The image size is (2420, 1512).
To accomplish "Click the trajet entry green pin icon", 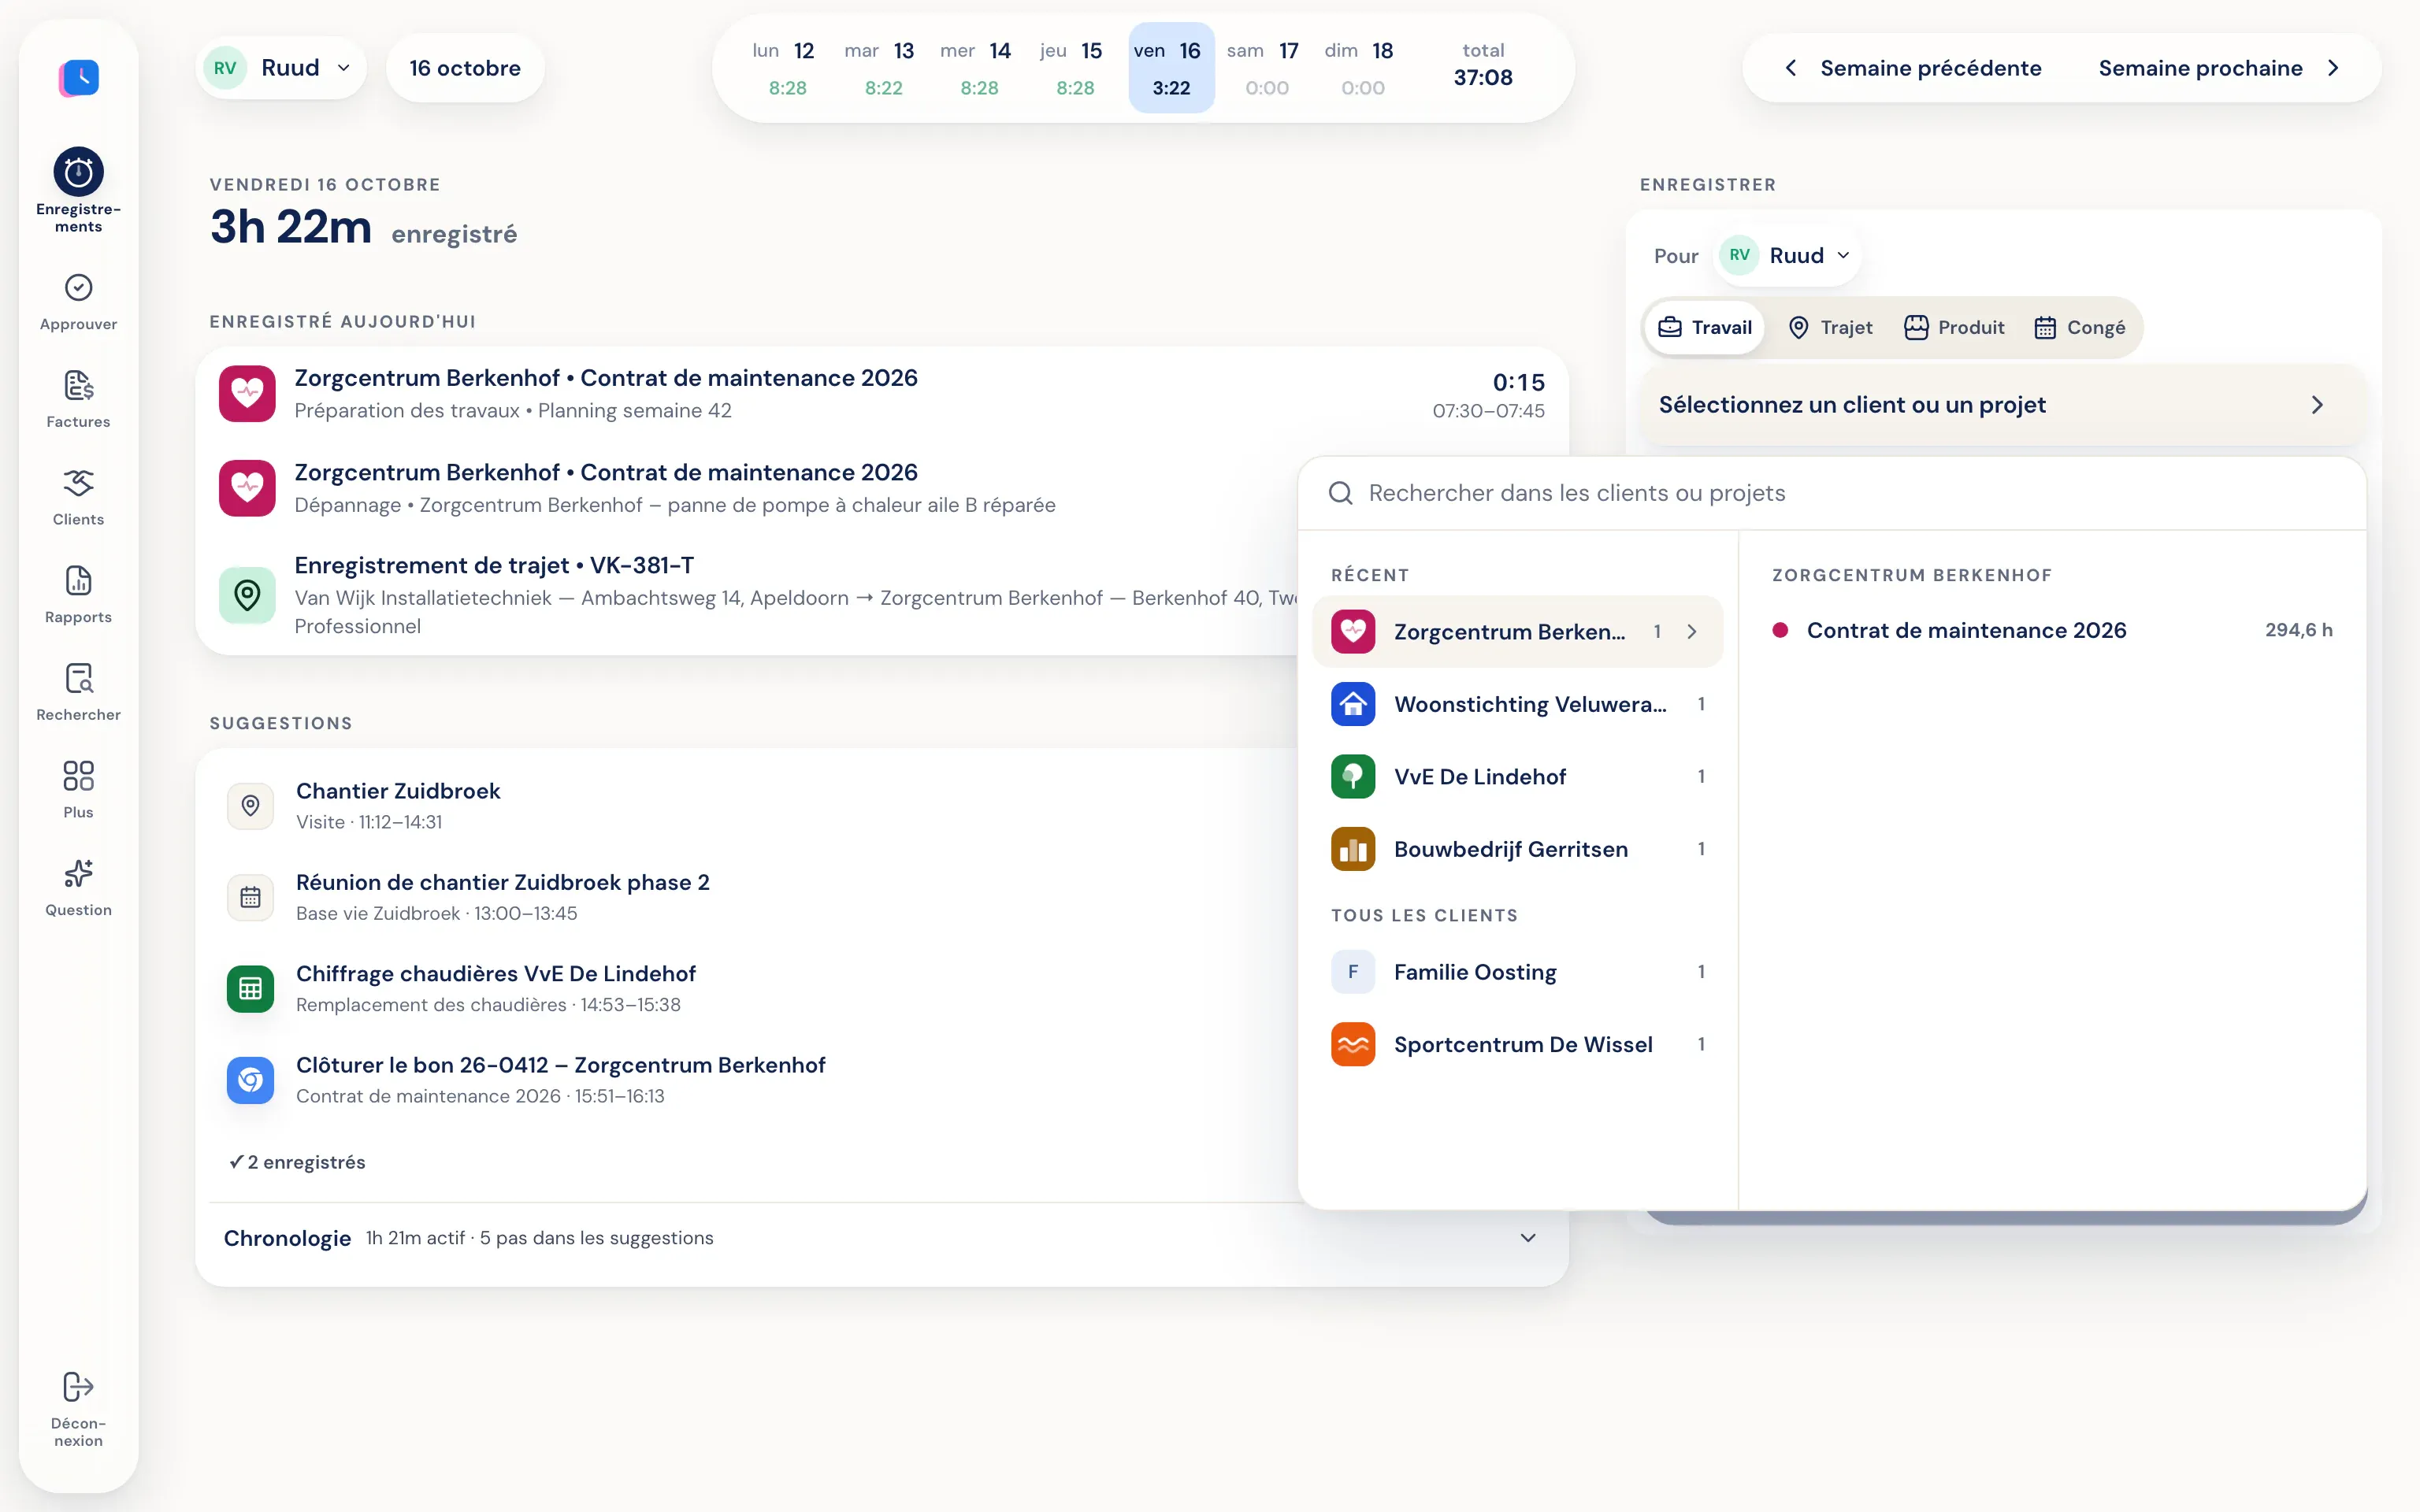I will click(247, 595).
